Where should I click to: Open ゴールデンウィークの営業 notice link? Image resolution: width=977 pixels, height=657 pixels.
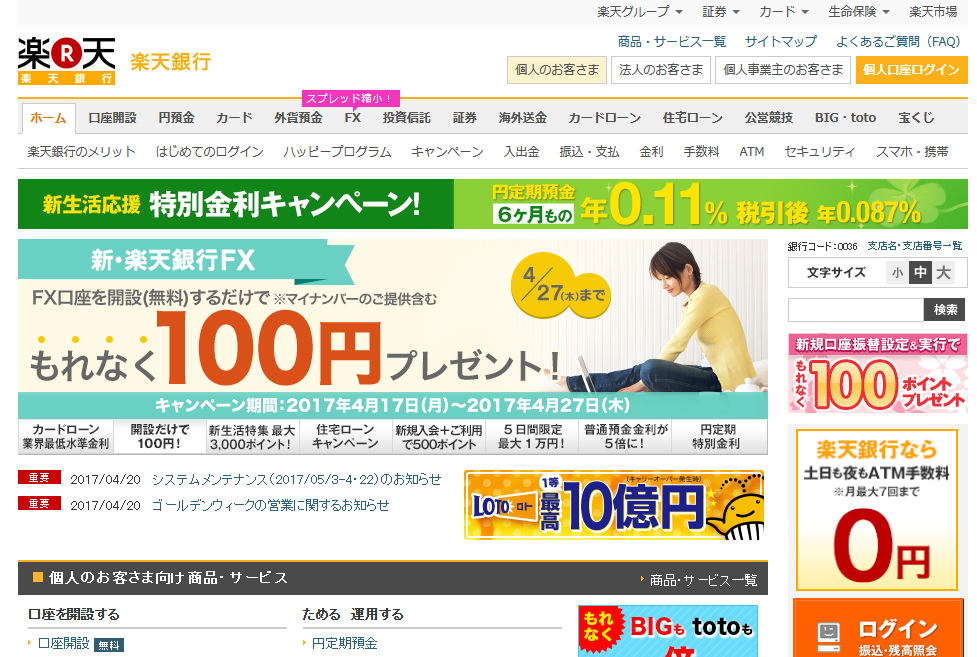[270, 505]
